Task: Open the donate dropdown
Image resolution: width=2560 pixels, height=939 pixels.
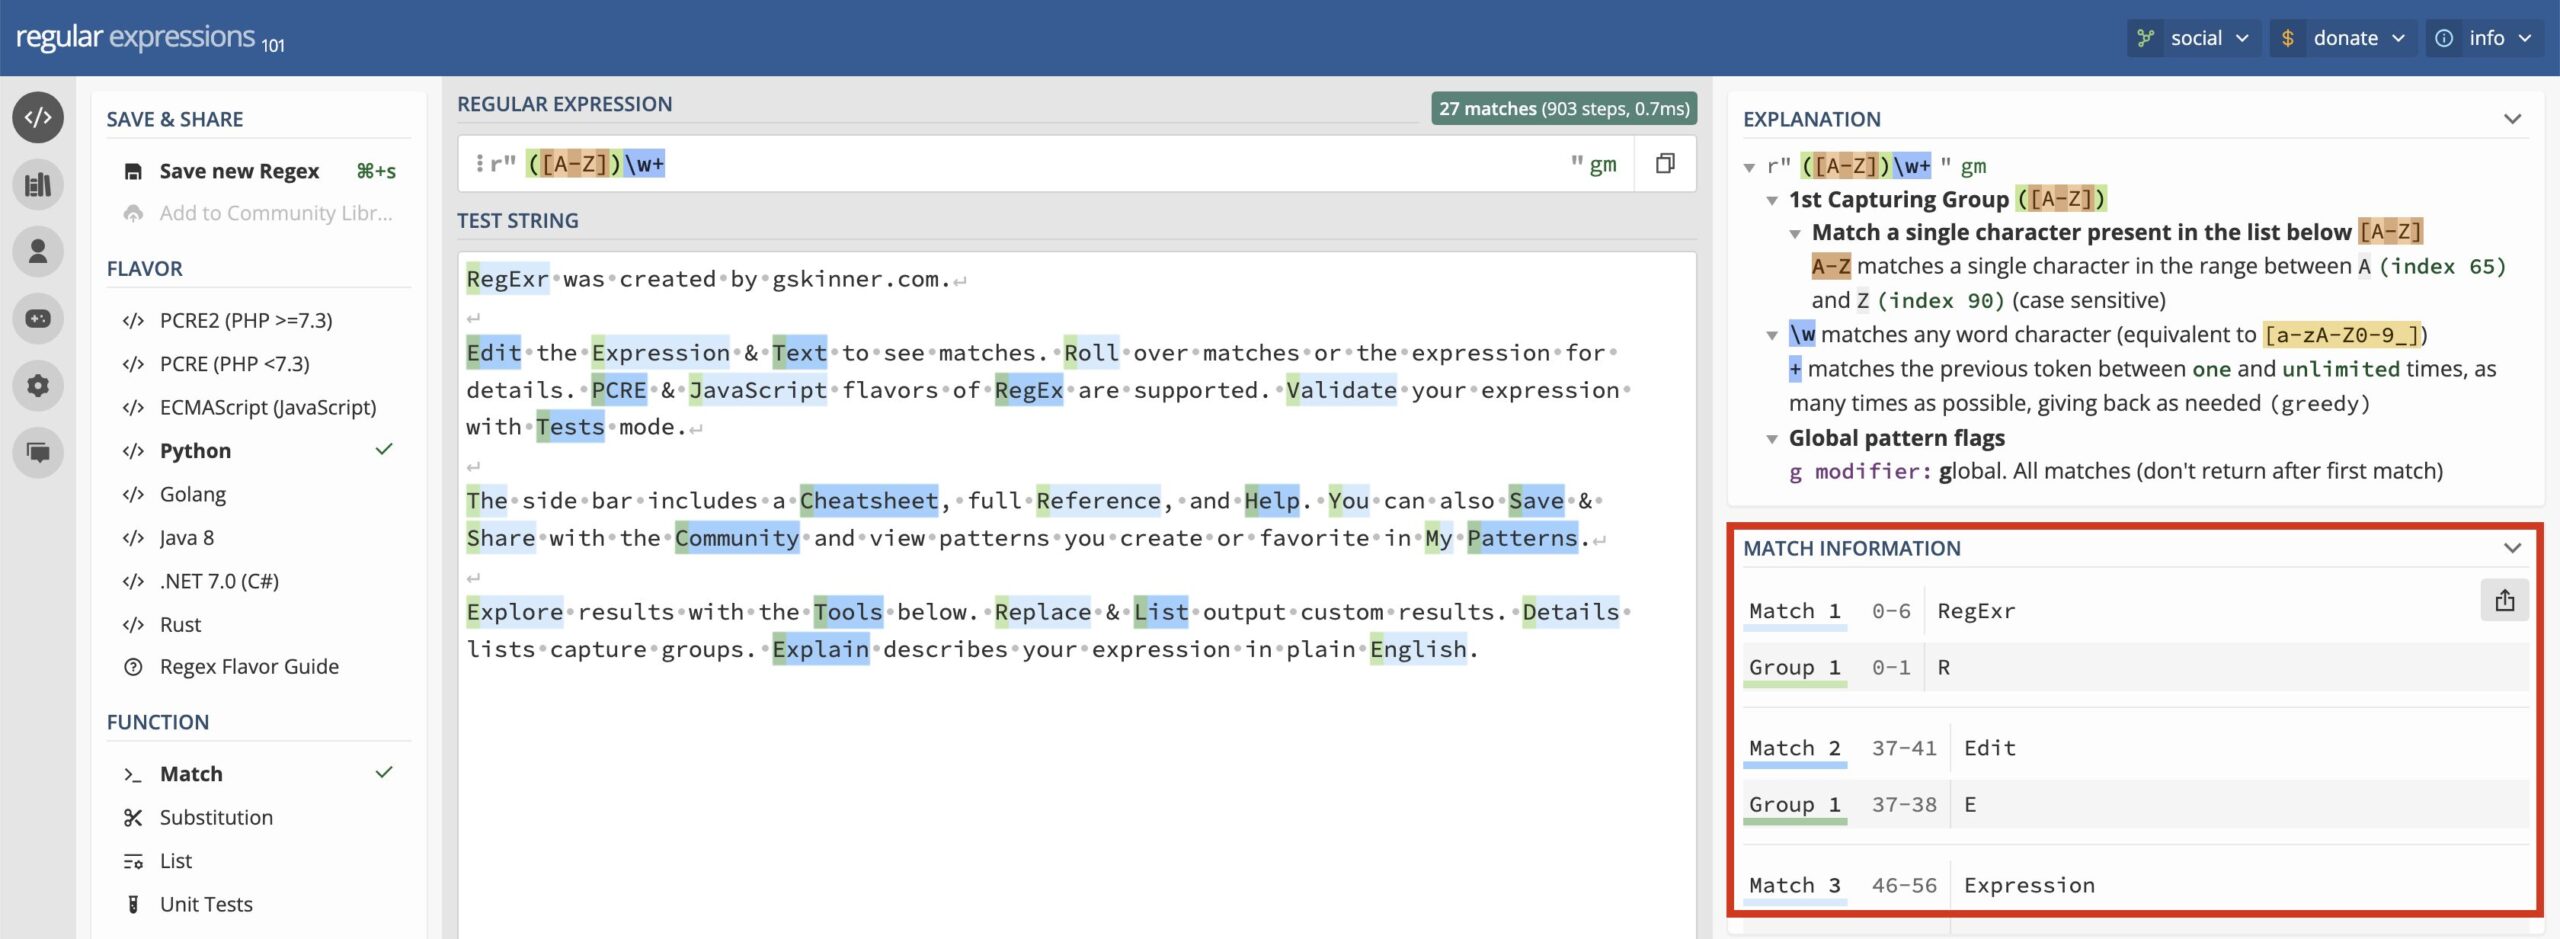Action: [2342, 38]
